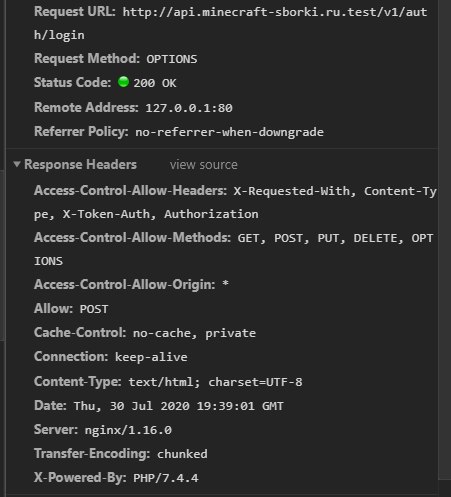Click the Request Method OPTIONS value

coord(172,59)
